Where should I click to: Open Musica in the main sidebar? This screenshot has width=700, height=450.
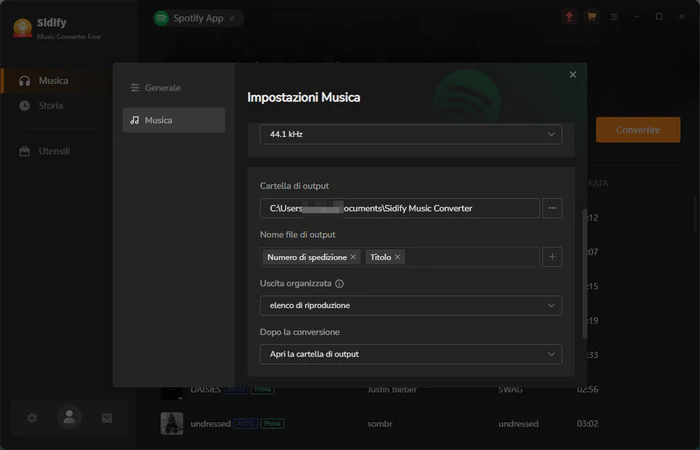[54, 81]
